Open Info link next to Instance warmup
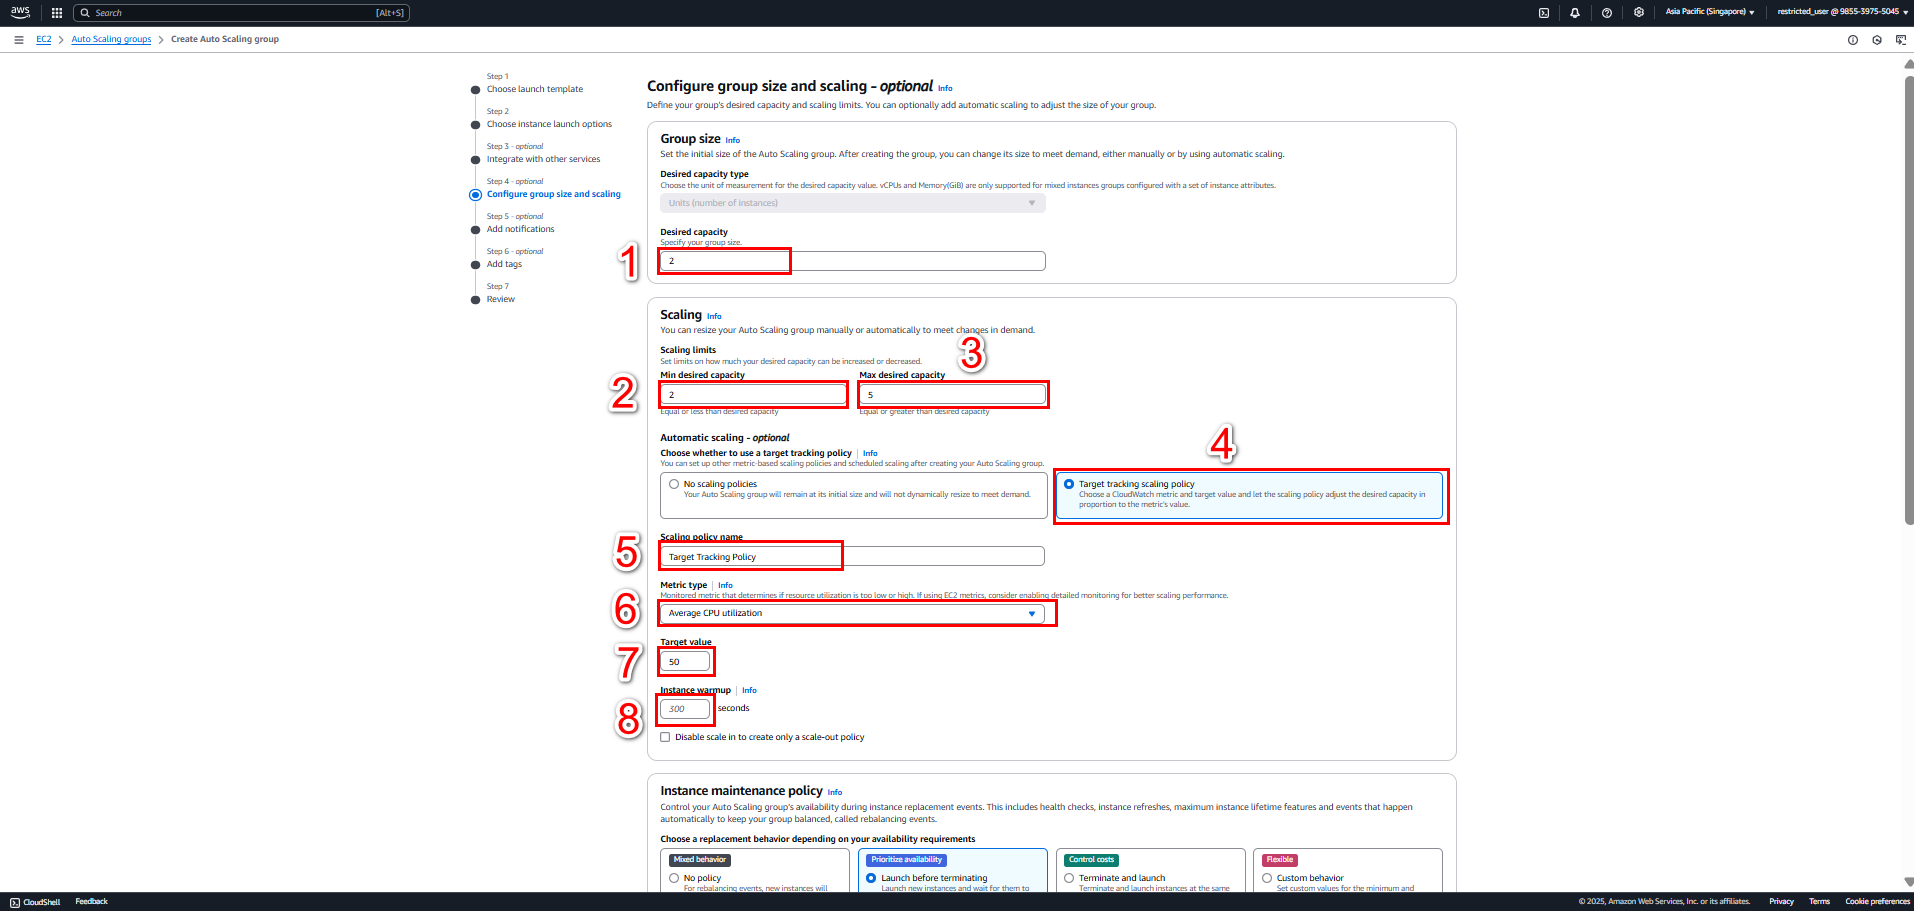Screen dimensions: 1914x911 749,690
